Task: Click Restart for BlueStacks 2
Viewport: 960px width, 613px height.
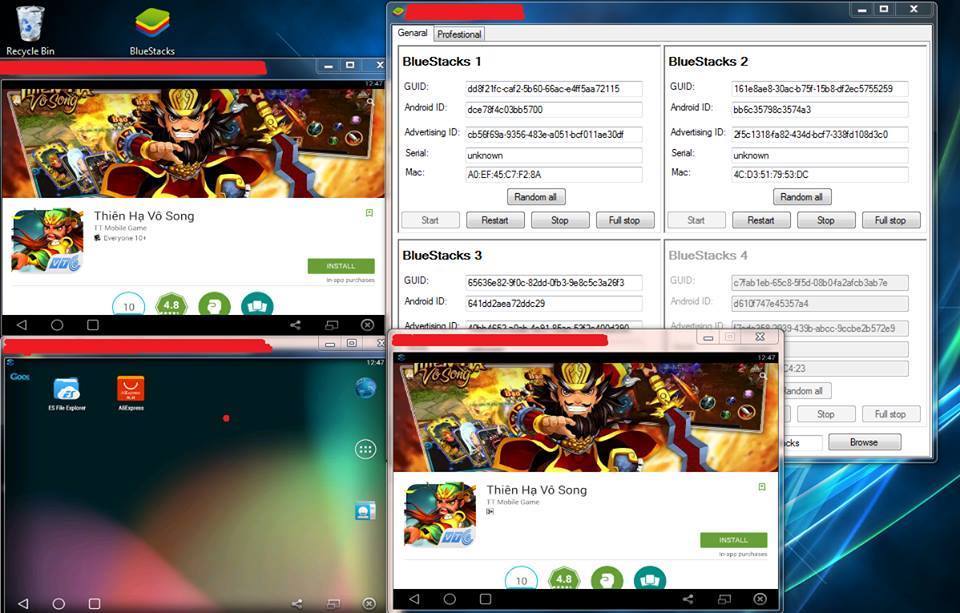Action: [761, 220]
